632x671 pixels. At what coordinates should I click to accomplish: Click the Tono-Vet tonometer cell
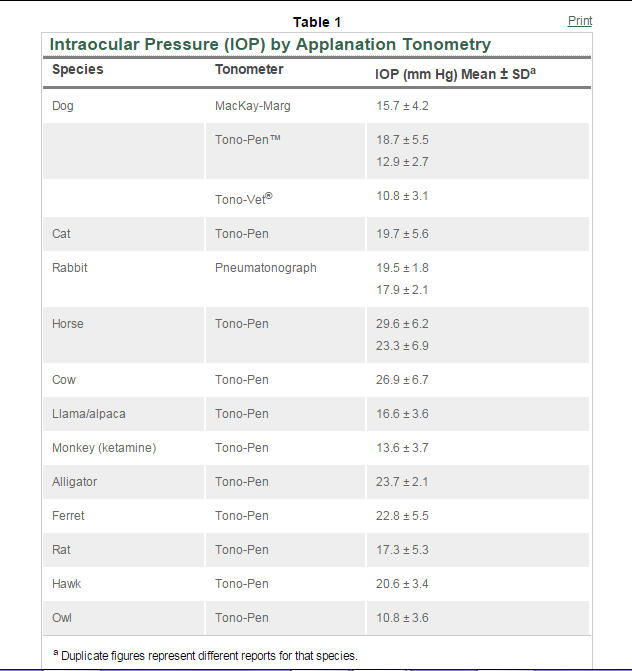click(243, 198)
